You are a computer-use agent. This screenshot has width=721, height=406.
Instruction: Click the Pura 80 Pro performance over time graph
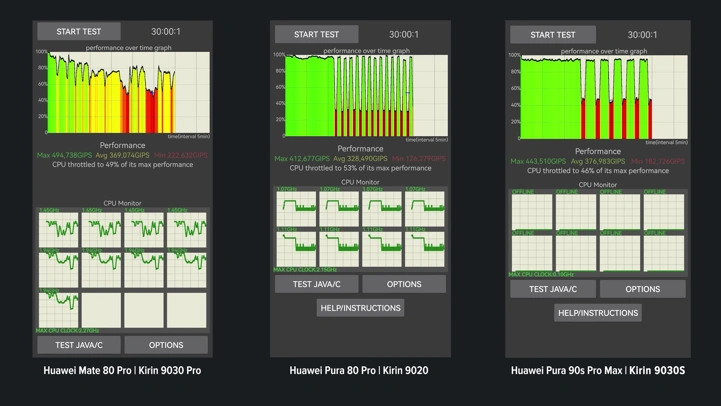pos(366,96)
